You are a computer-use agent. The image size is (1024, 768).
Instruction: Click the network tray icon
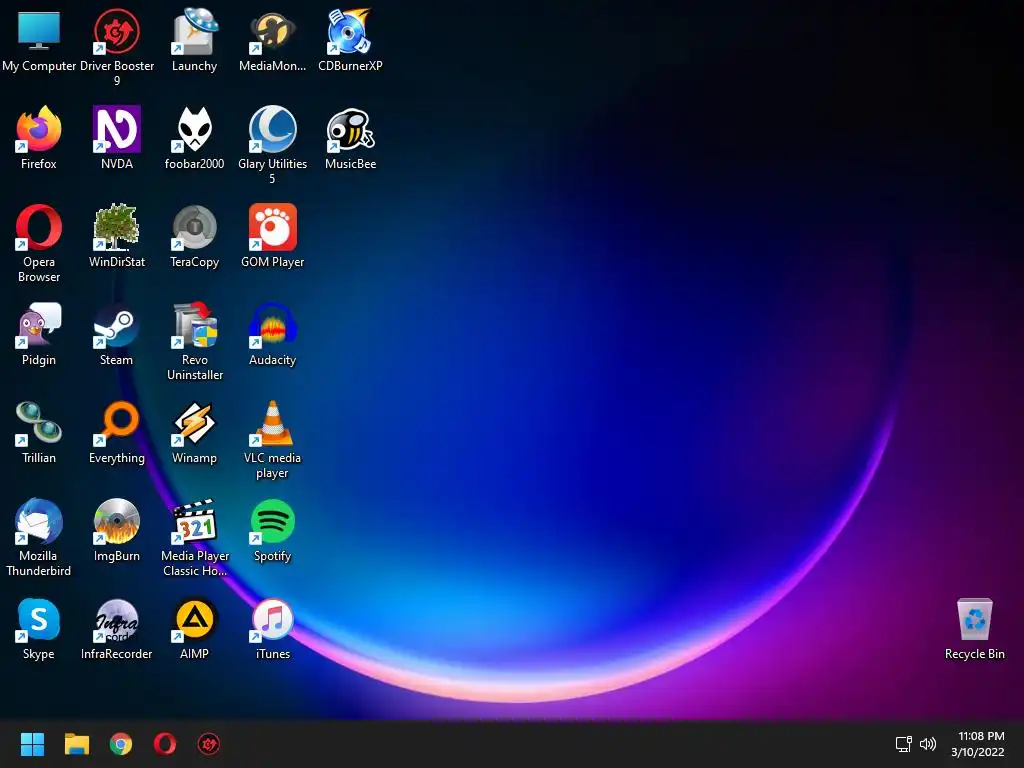(904, 744)
